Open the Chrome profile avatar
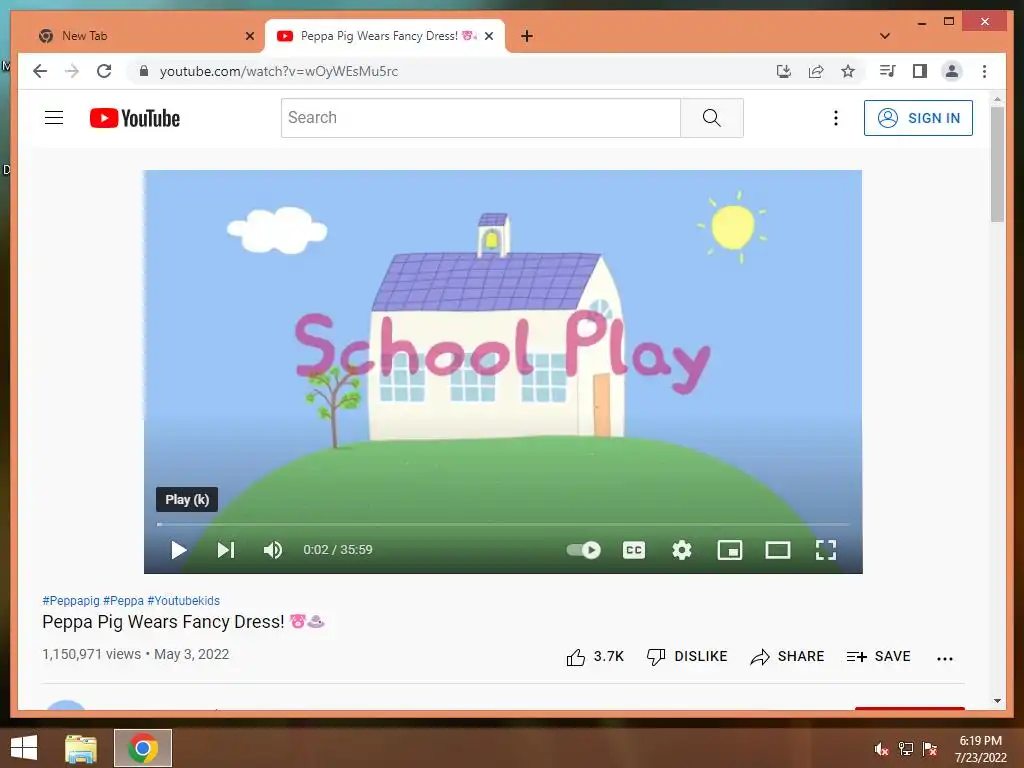The width and height of the screenshot is (1024, 768). click(952, 71)
